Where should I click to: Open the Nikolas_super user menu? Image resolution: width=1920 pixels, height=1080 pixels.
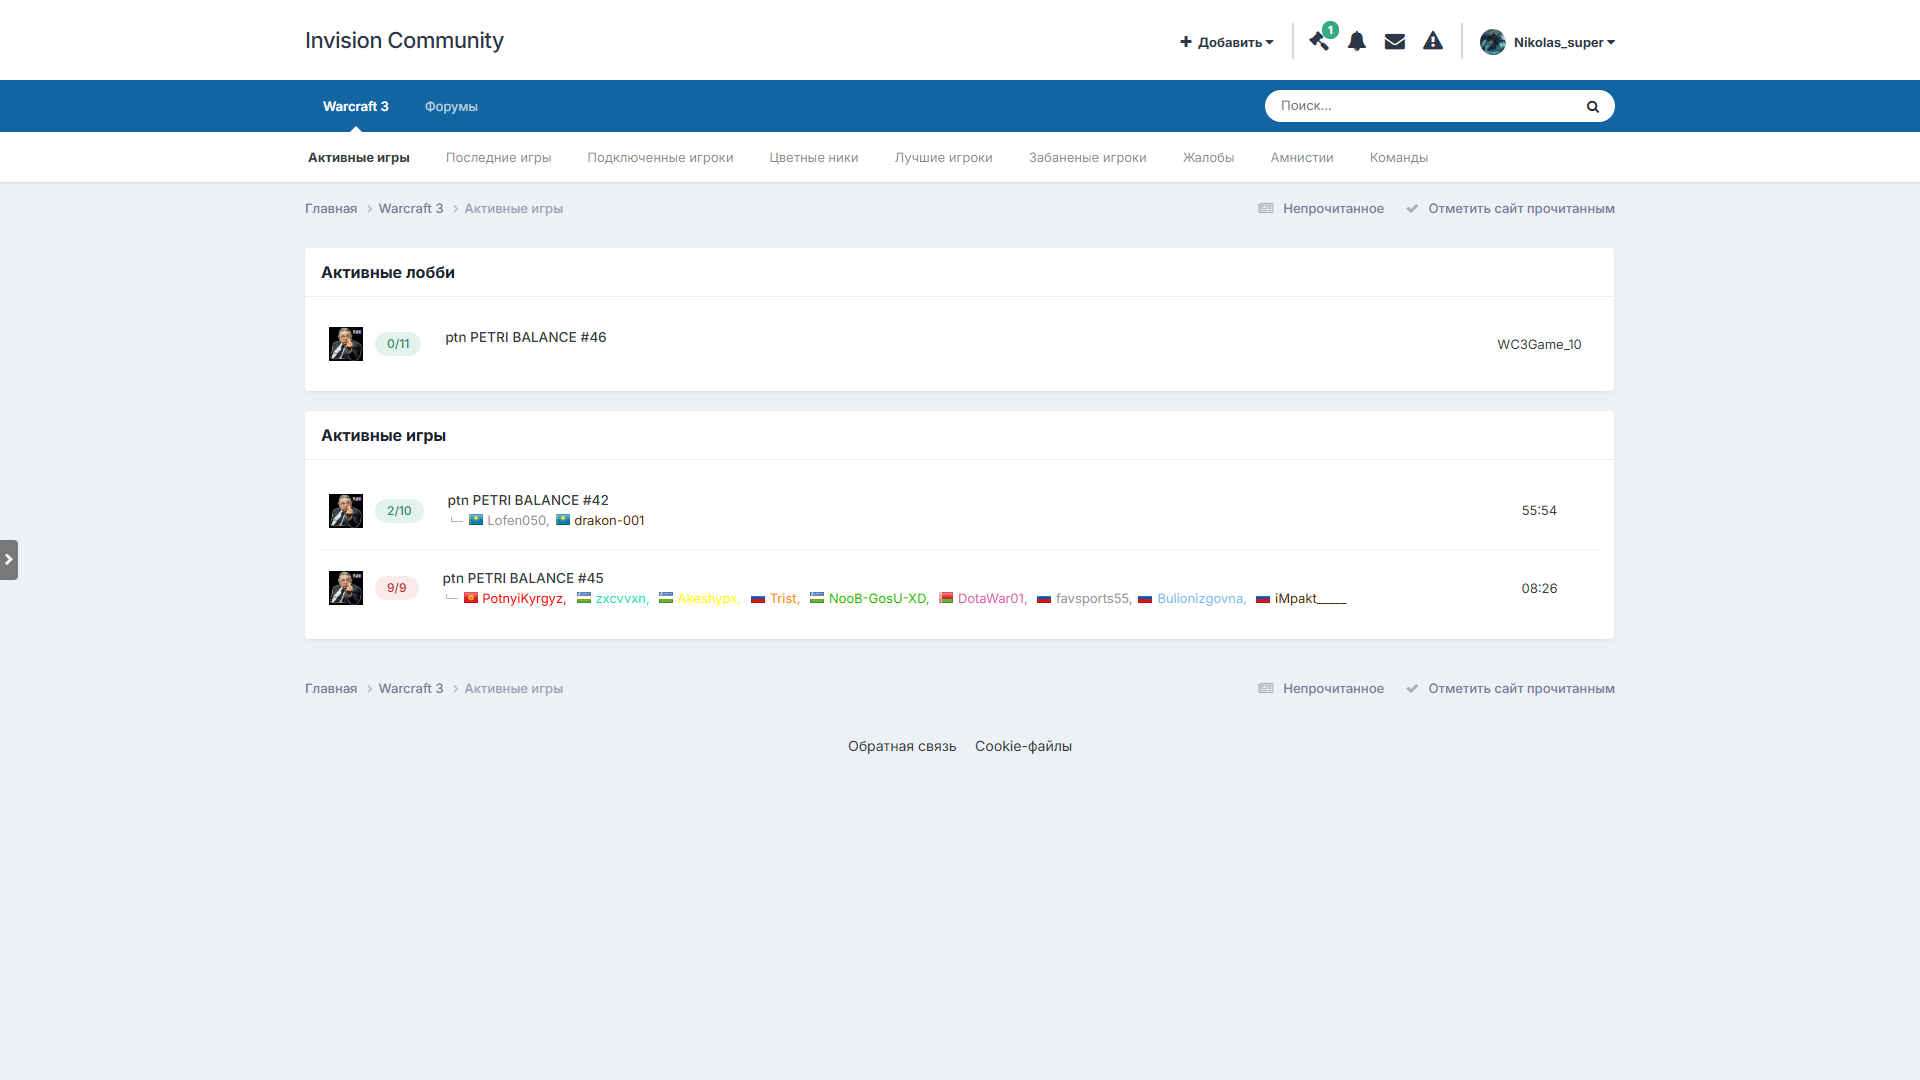click(x=1548, y=42)
